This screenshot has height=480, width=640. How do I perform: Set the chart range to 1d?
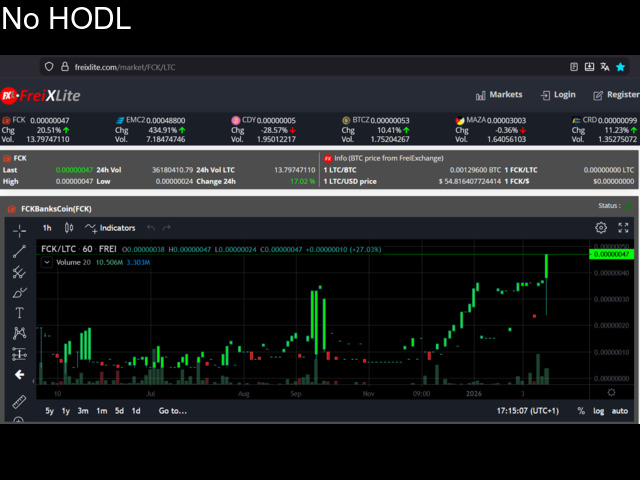pos(136,411)
